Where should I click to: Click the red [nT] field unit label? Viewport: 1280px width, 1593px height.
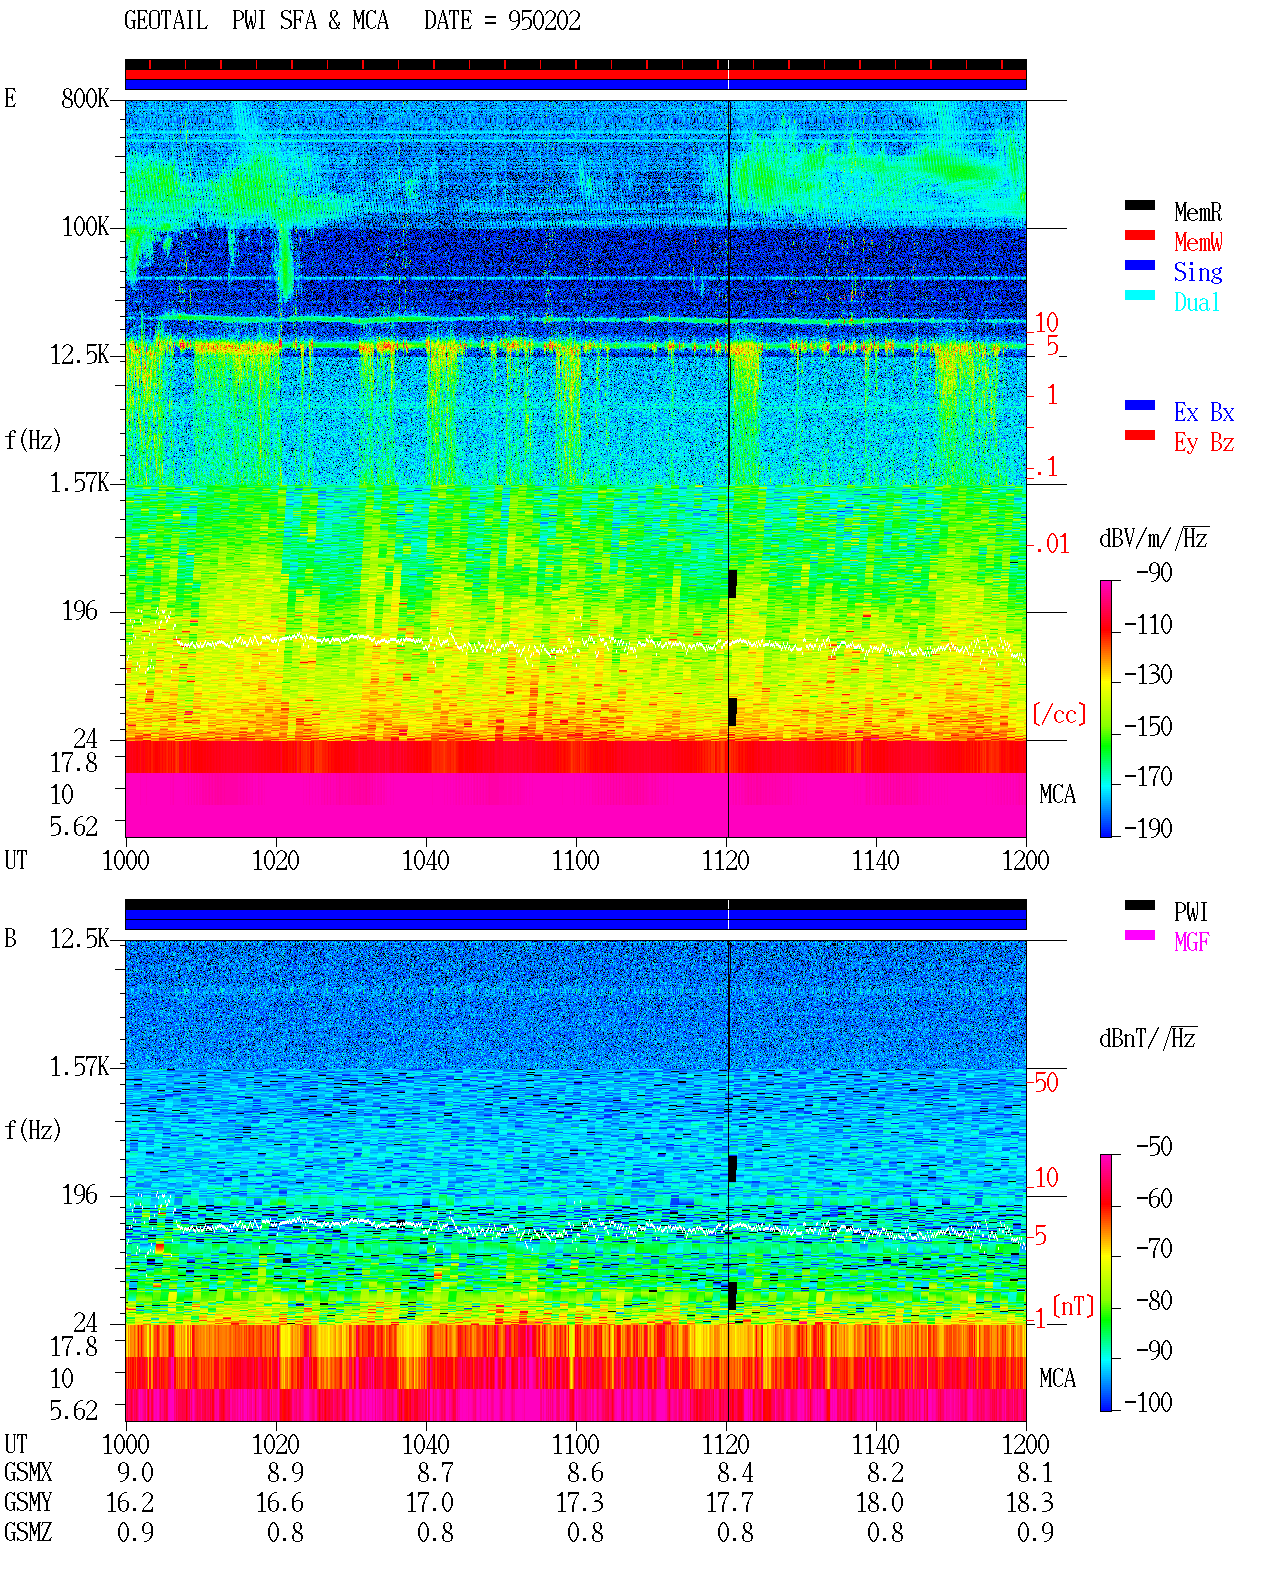[x=1073, y=1306]
